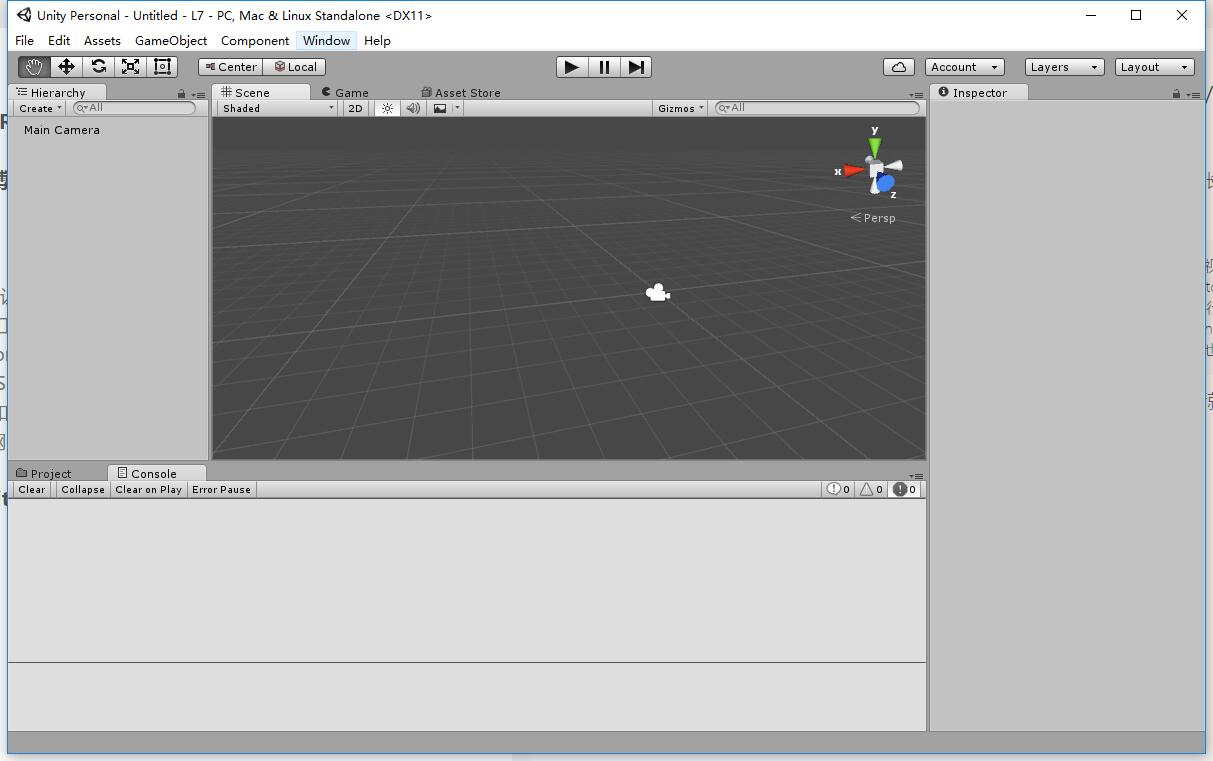Switch to the Game tab
The width and height of the screenshot is (1213, 761).
pos(344,92)
